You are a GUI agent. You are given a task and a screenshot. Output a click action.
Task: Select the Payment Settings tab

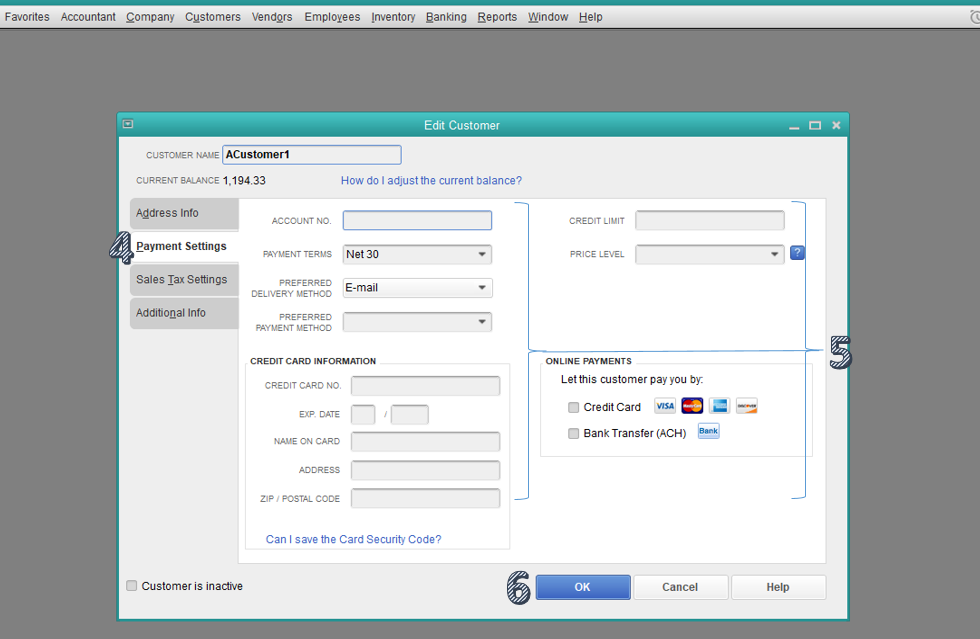(x=184, y=246)
